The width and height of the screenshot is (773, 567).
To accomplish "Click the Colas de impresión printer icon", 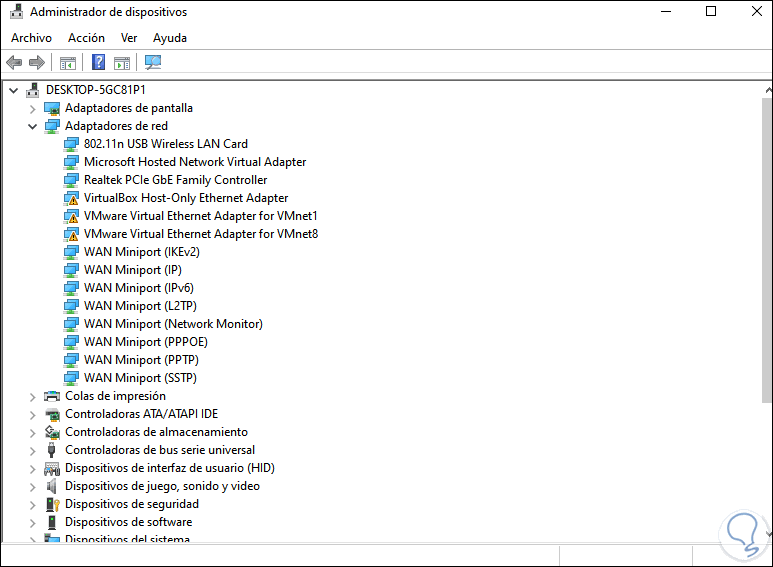I will click(x=52, y=396).
